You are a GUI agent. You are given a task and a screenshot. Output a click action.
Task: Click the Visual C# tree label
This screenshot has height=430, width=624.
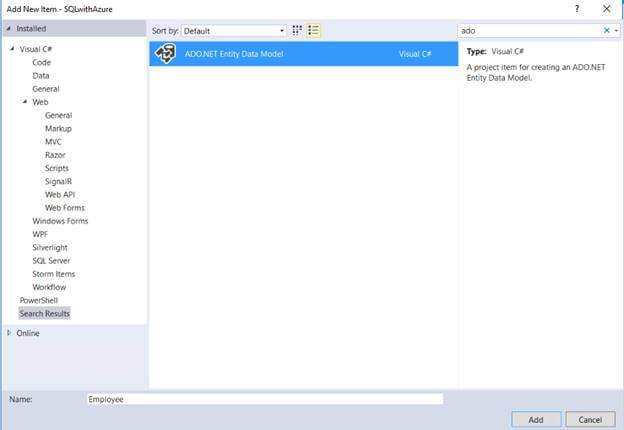click(36, 49)
